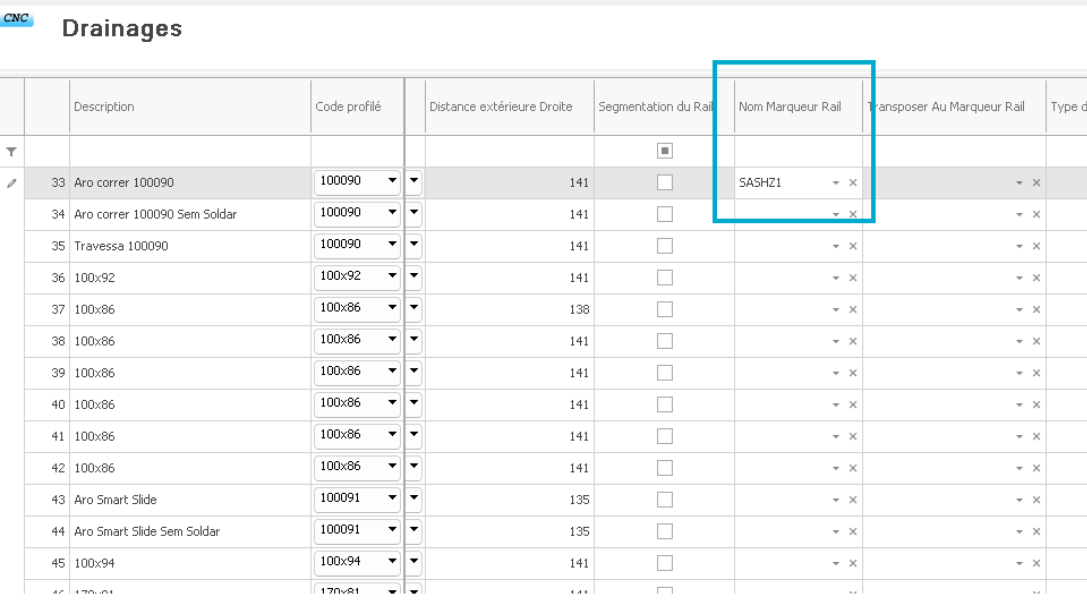Open the arrow dropdown beside row 35 profile code
This screenshot has width=1087, height=601.
pyautogui.click(x=414, y=244)
